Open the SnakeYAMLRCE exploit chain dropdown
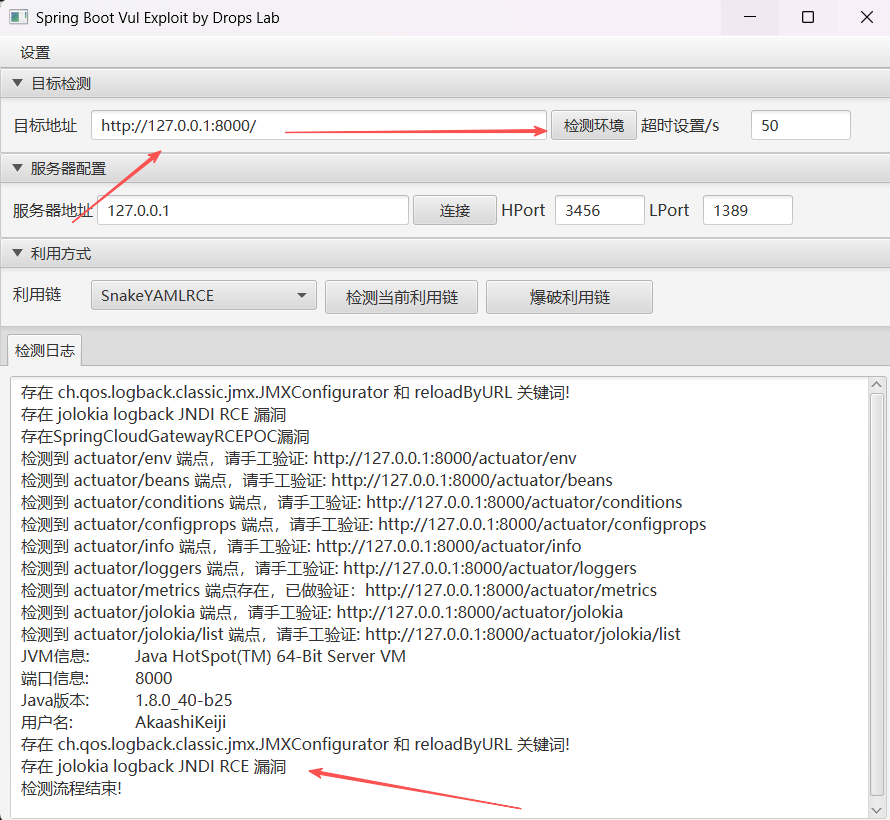Screen dimensions: 890x820 click(x=204, y=296)
